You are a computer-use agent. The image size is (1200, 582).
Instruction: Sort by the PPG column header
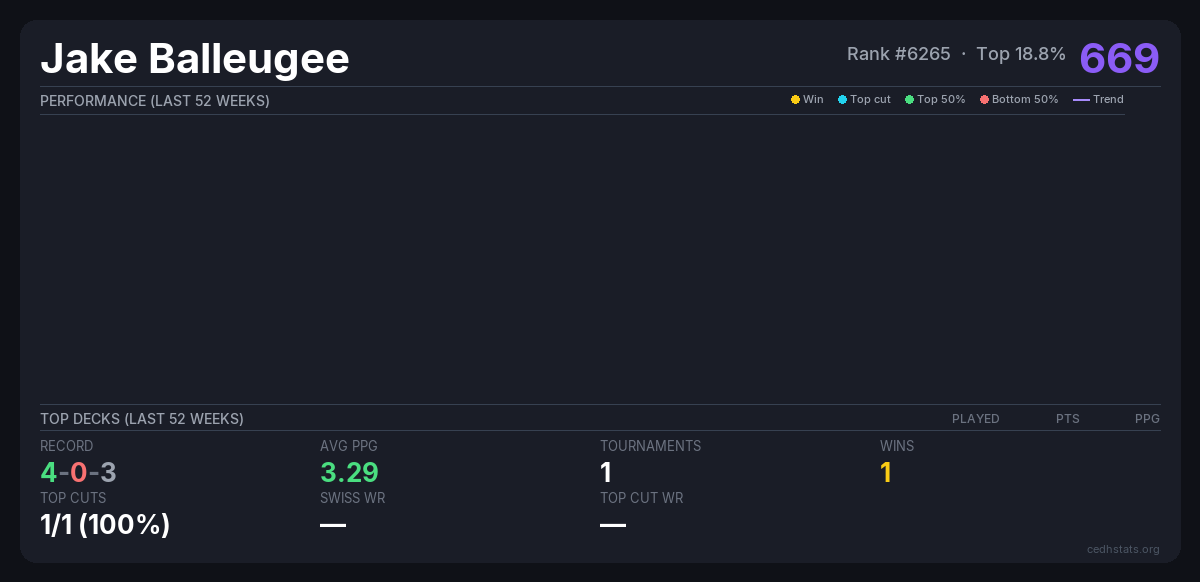pyautogui.click(x=1147, y=419)
